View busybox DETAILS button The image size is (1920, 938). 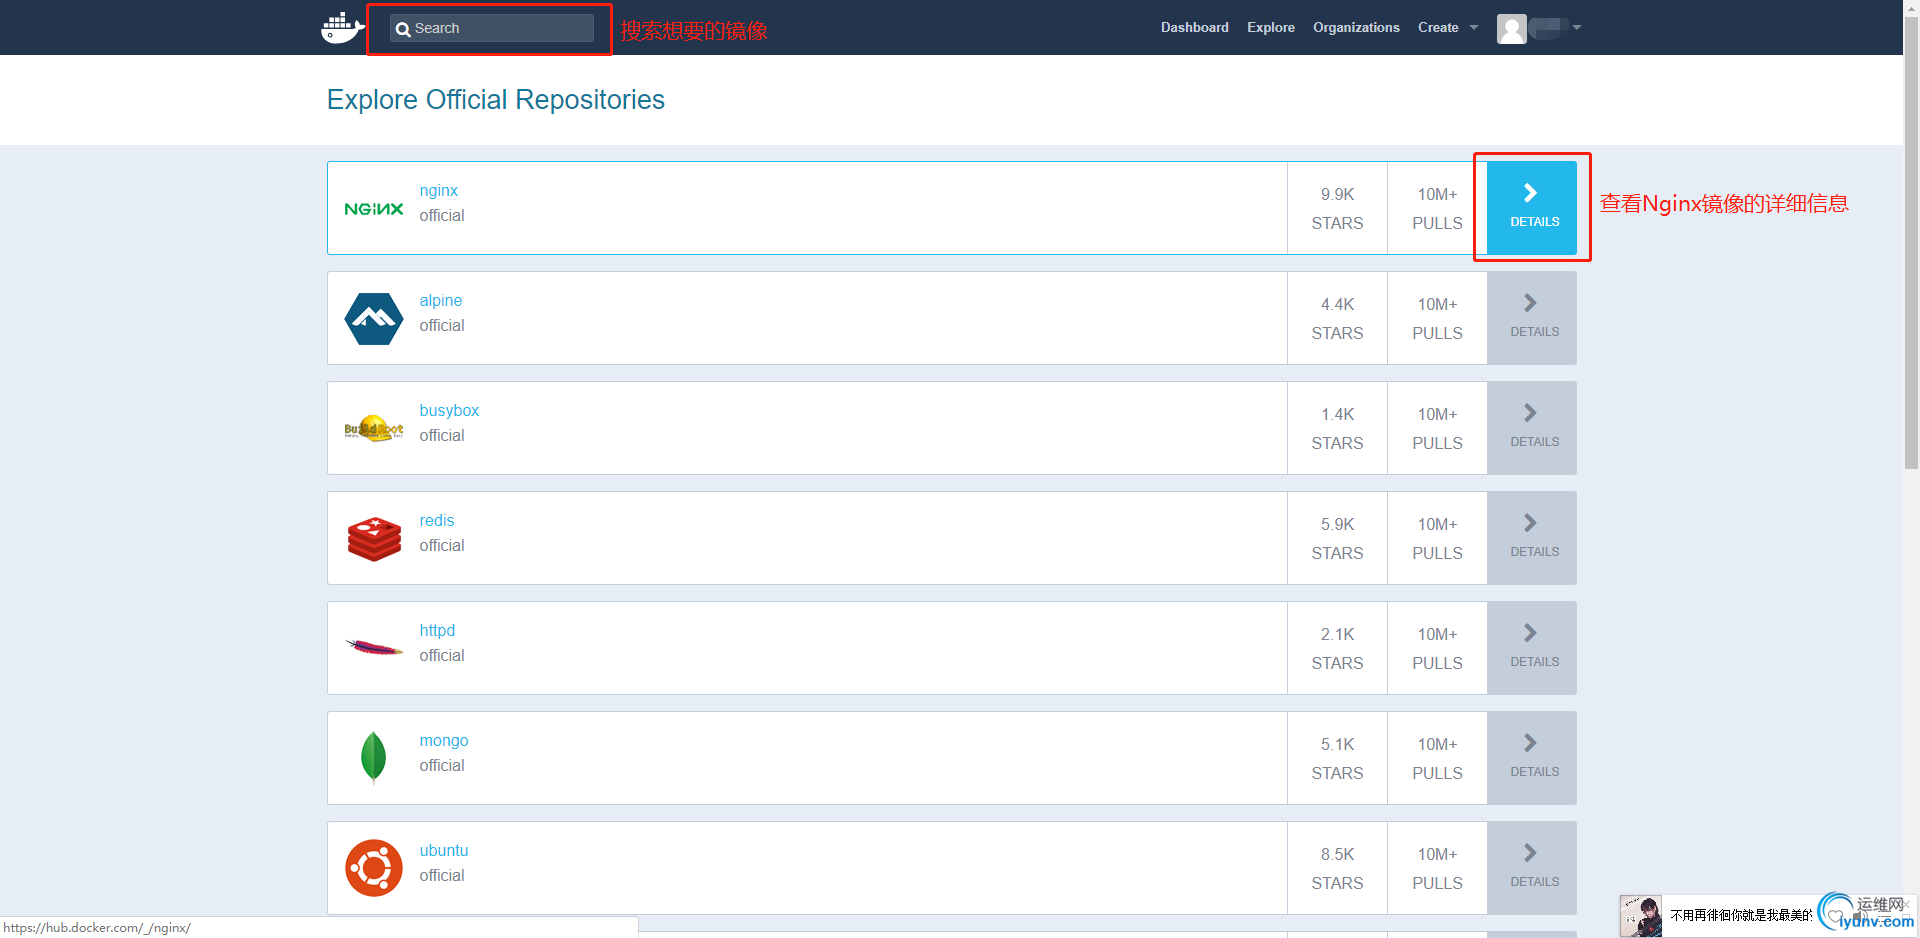coord(1532,428)
